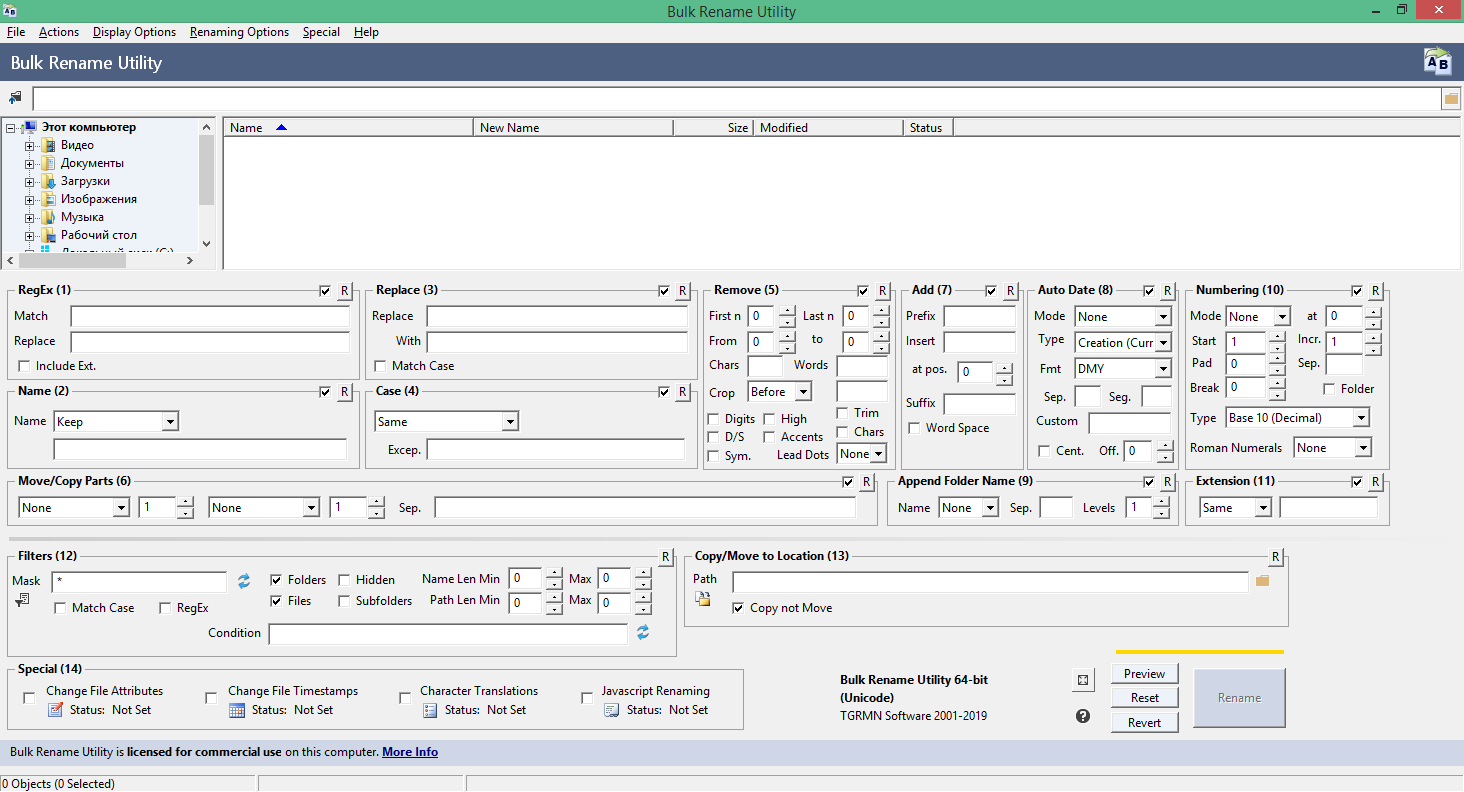1464x792 pixels.
Task: Open the Renaming Options menu
Action: 239,32
